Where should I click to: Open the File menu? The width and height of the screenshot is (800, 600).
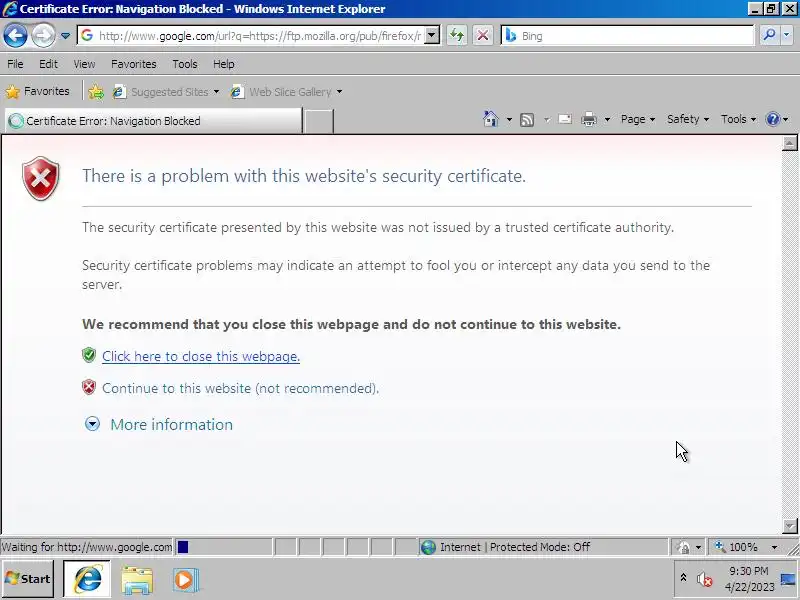(15, 64)
